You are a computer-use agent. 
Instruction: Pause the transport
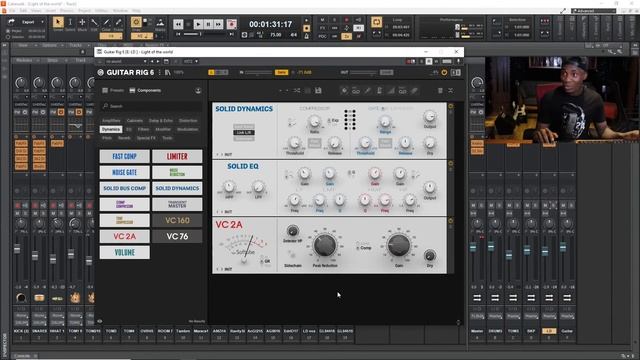tap(209, 24)
